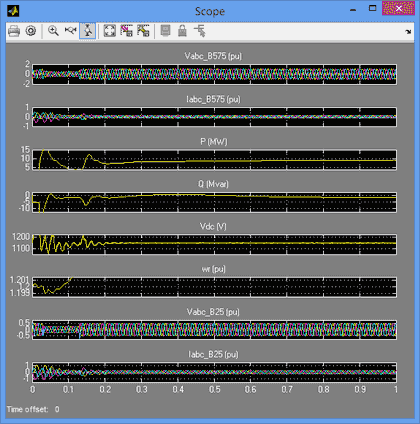Maximize the Scope window
The height and width of the screenshot is (424, 420).
tap(372, 8)
